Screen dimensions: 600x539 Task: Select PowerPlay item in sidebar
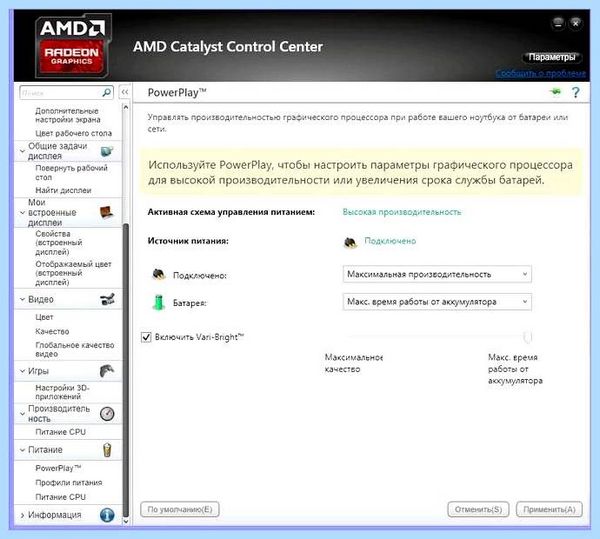click(x=58, y=468)
